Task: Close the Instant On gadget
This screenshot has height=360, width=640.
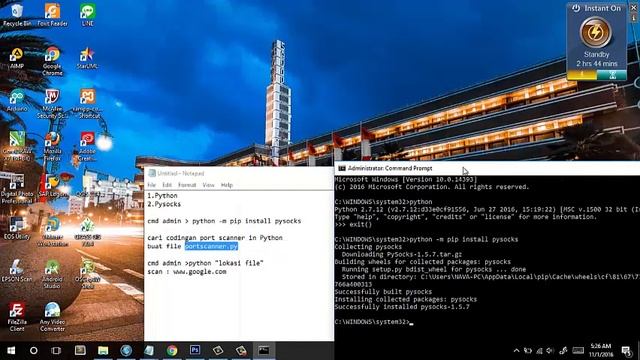Action: pos(634,7)
